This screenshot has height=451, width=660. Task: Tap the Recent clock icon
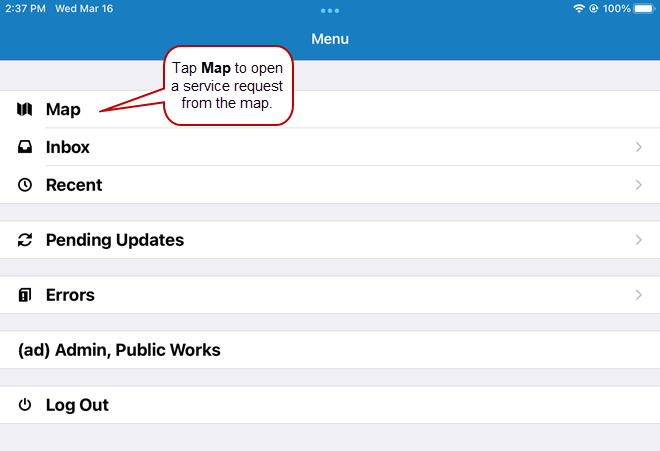25,185
